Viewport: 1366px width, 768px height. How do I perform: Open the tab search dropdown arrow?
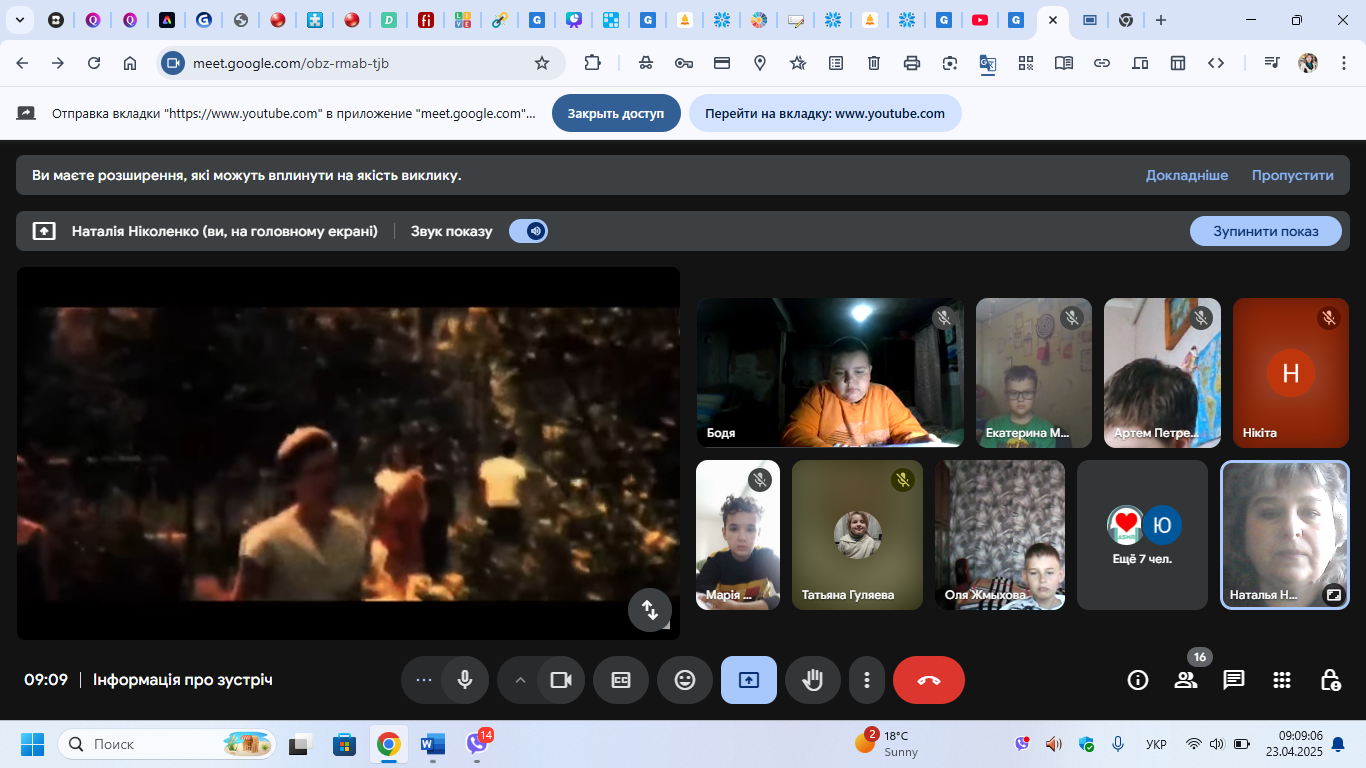21,20
